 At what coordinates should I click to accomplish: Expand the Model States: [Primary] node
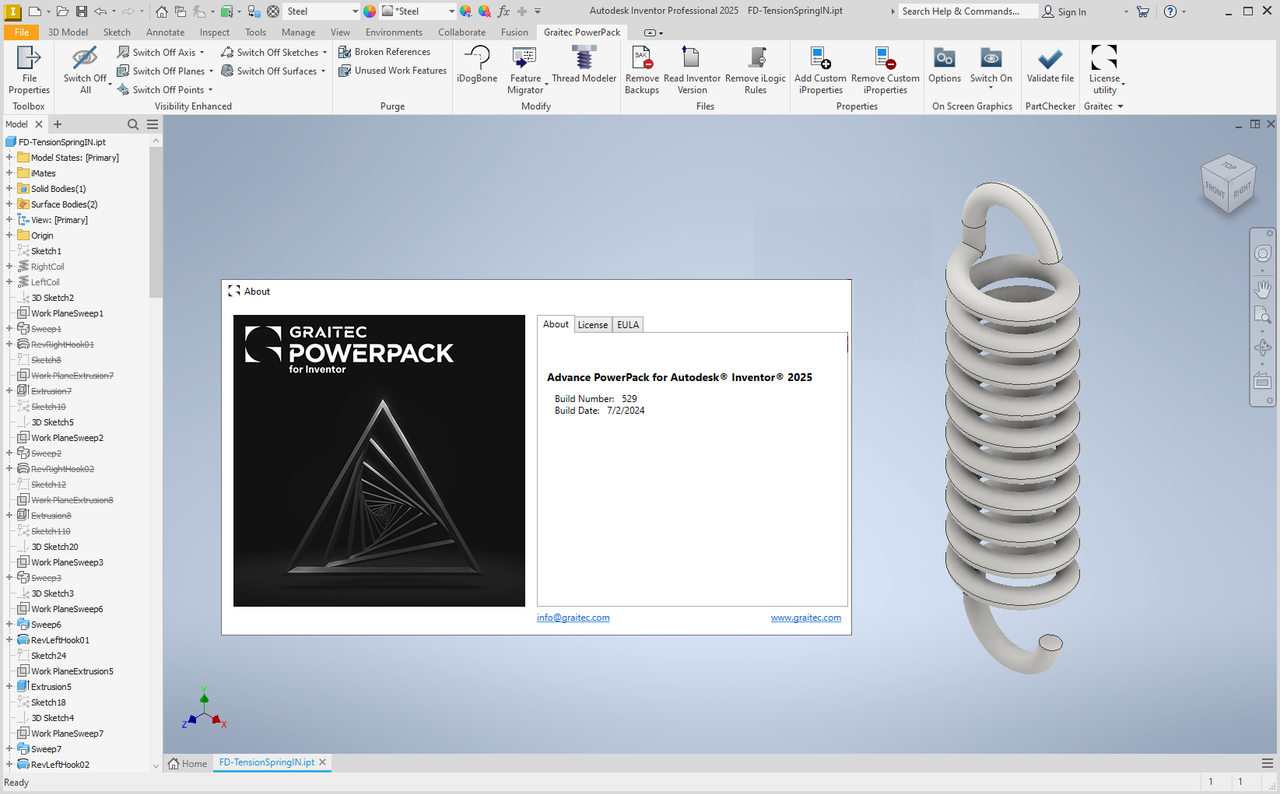(9, 157)
